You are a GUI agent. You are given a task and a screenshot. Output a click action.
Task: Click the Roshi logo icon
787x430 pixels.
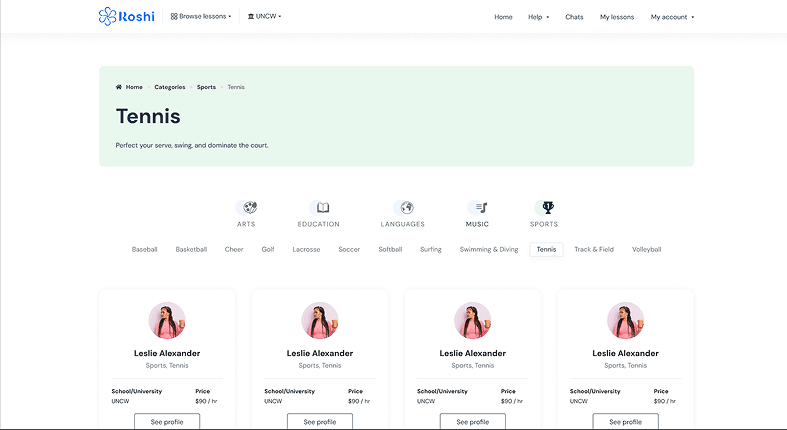click(x=108, y=16)
